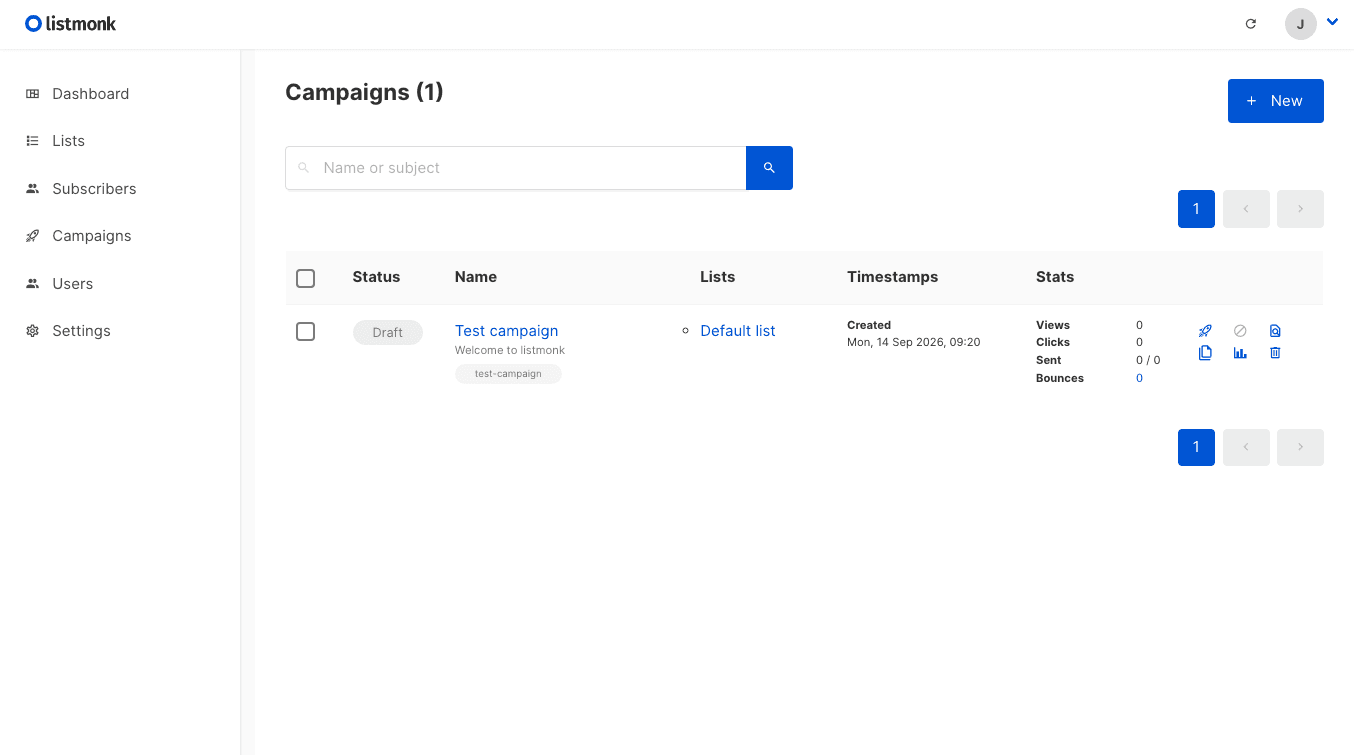The height and width of the screenshot is (755, 1354).
Task: Click the previous-page arrow below the table
Action: 1246,447
